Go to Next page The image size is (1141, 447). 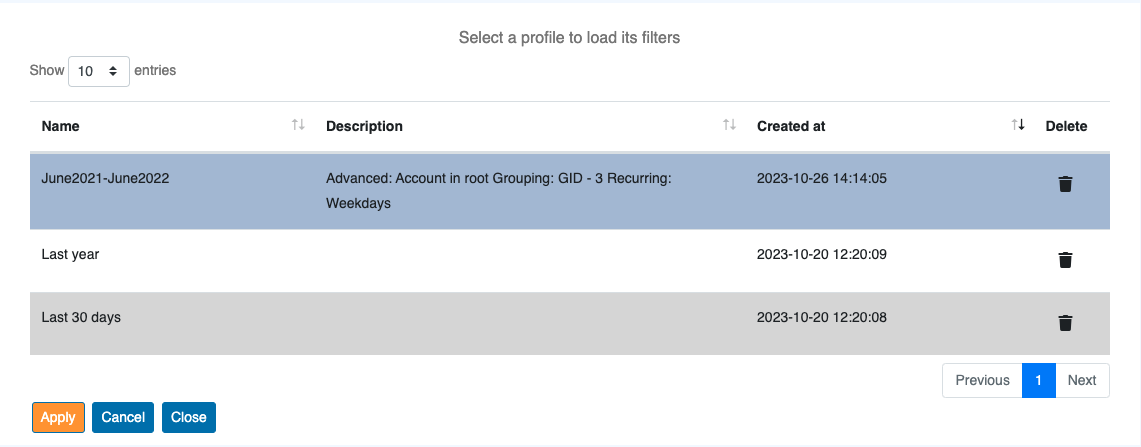[1081, 380]
